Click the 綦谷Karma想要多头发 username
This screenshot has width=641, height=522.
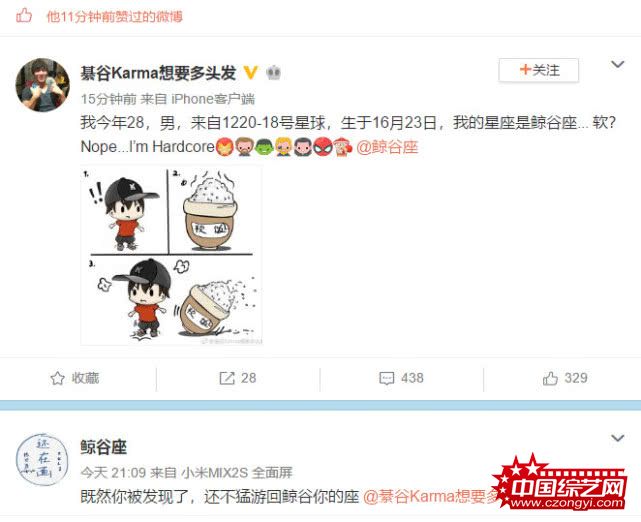(x=158, y=73)
